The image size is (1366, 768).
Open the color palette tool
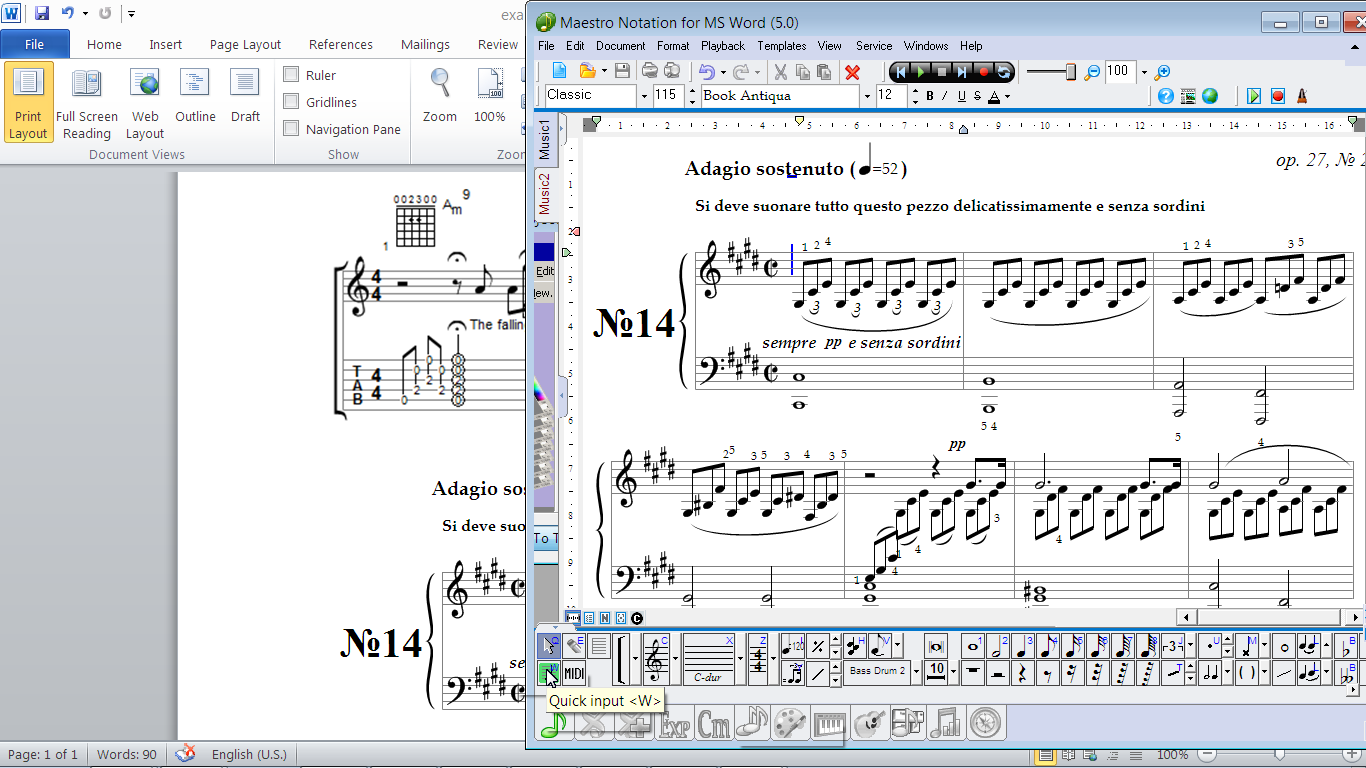pos(789,722)
